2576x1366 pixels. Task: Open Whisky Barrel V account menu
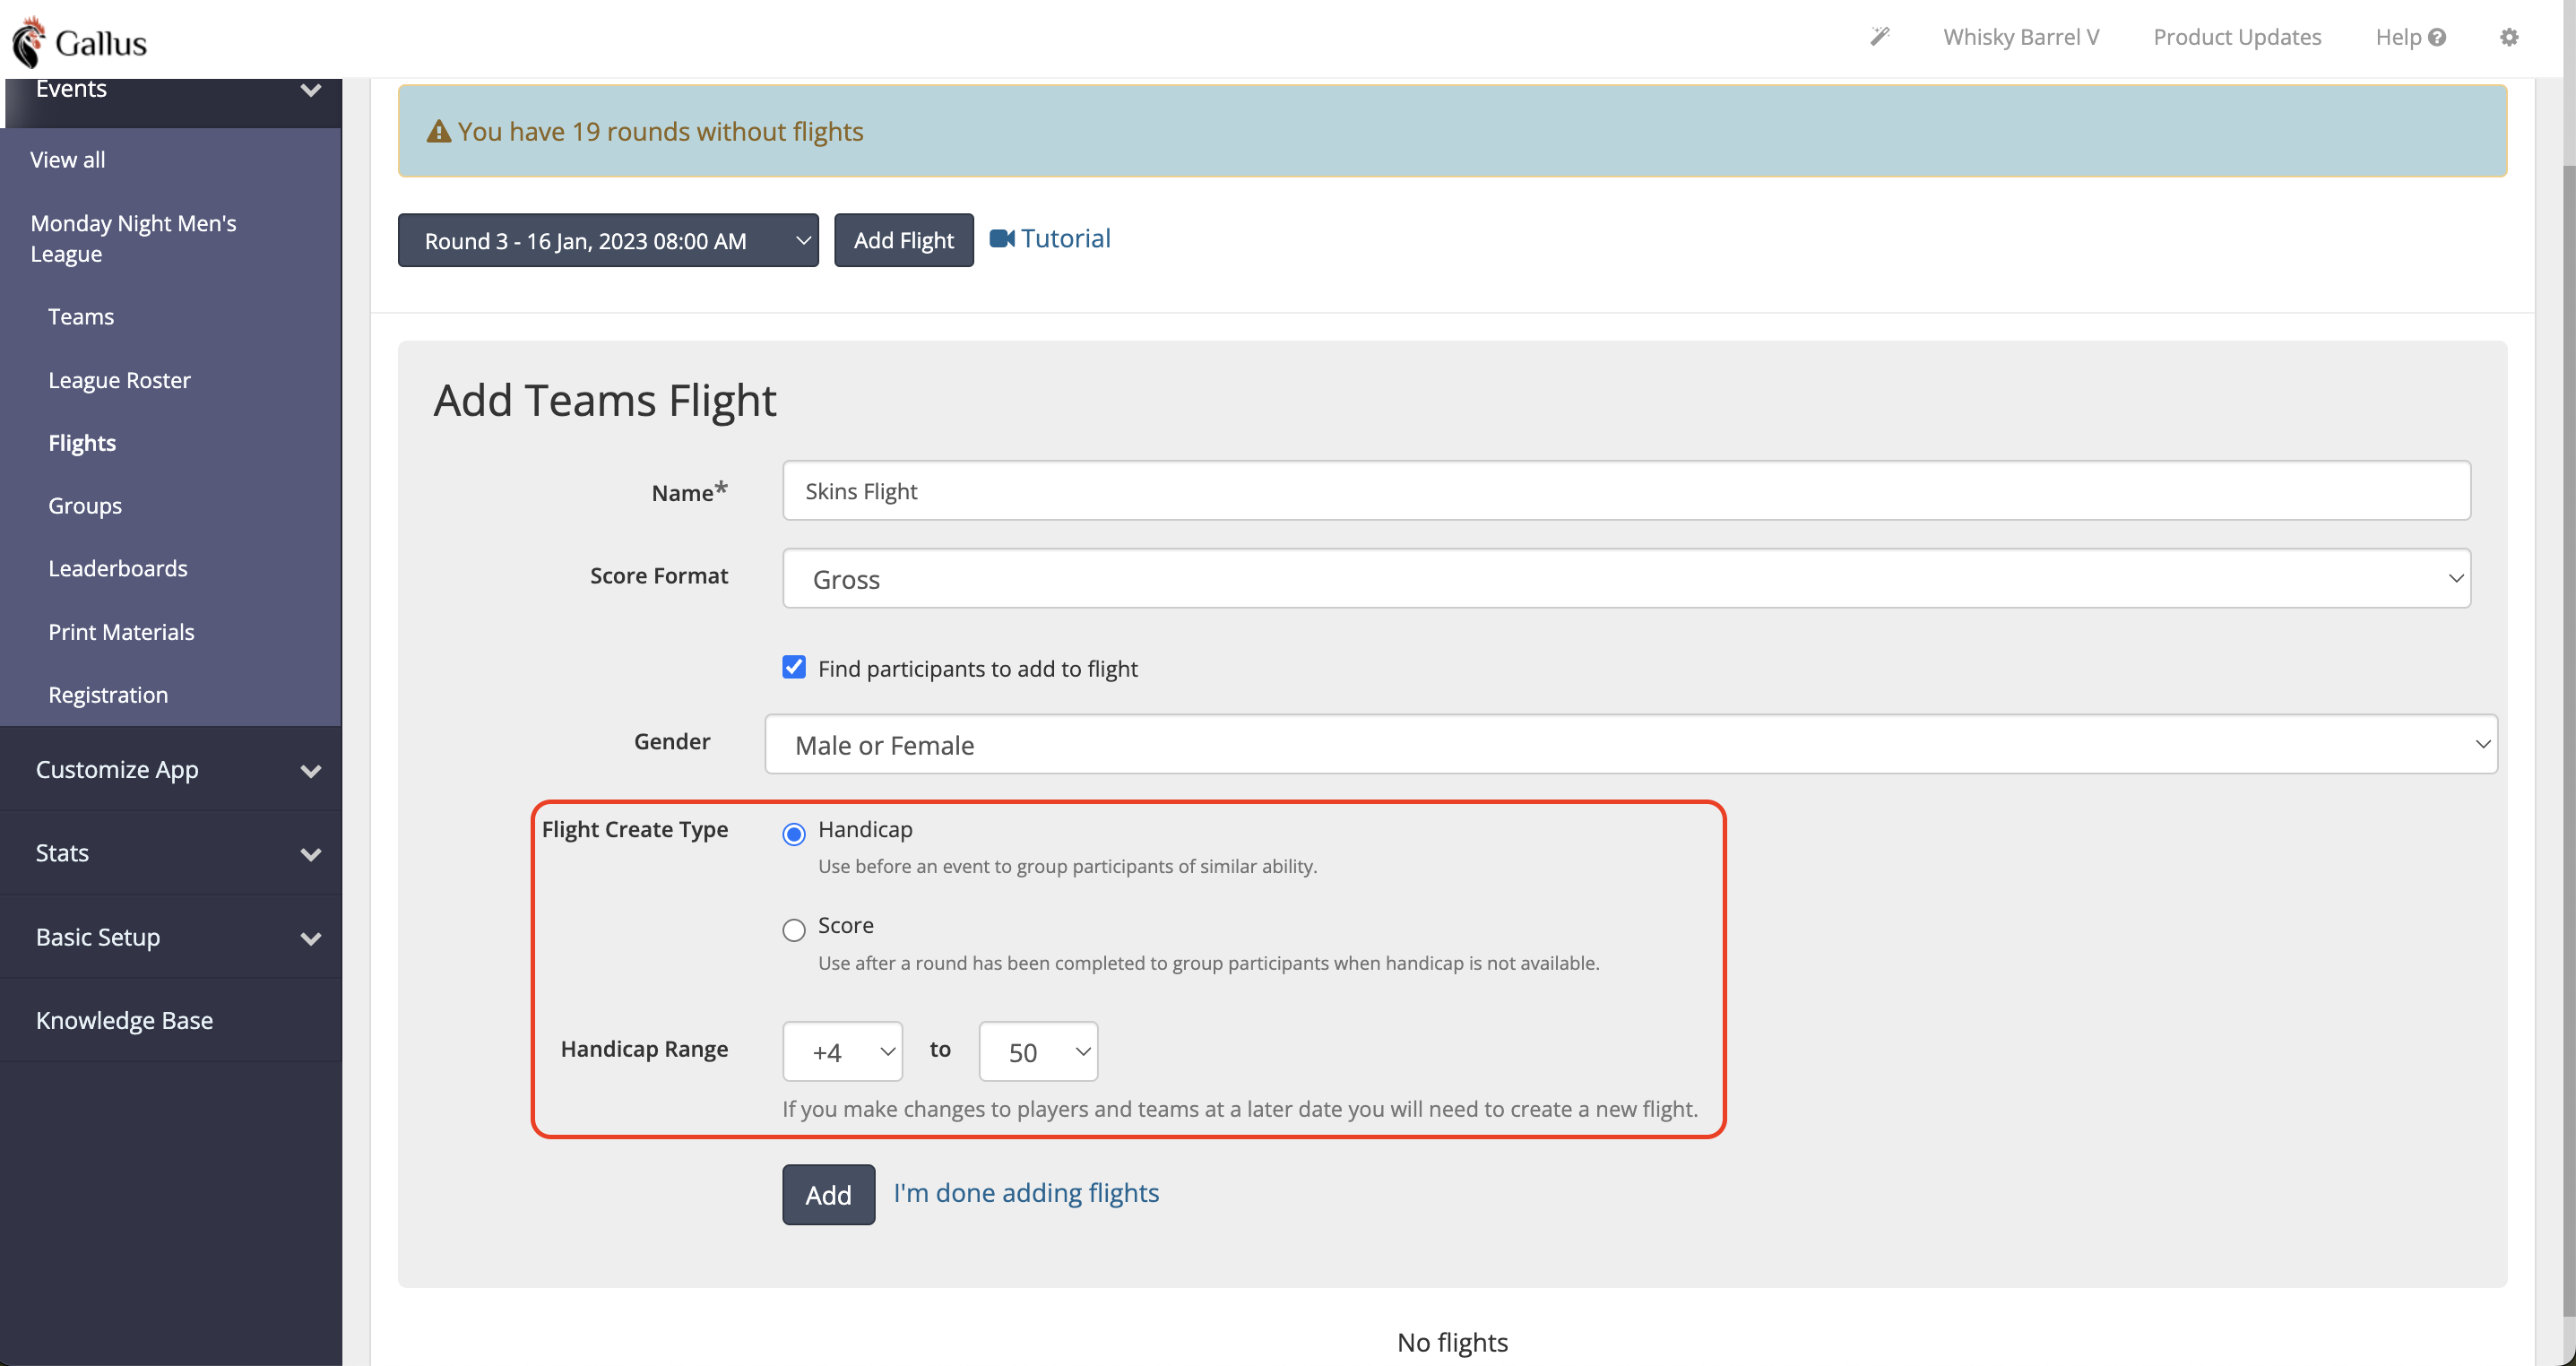click(x=2021, y=37)
